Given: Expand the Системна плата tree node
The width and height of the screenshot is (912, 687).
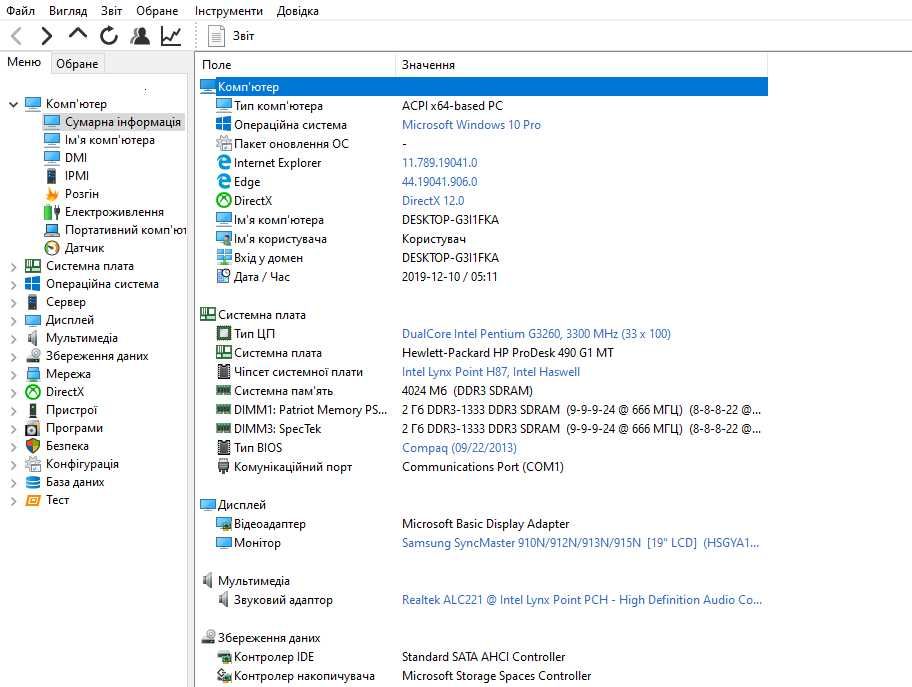Looking at the screenshot, I should (x=13, y=267).
